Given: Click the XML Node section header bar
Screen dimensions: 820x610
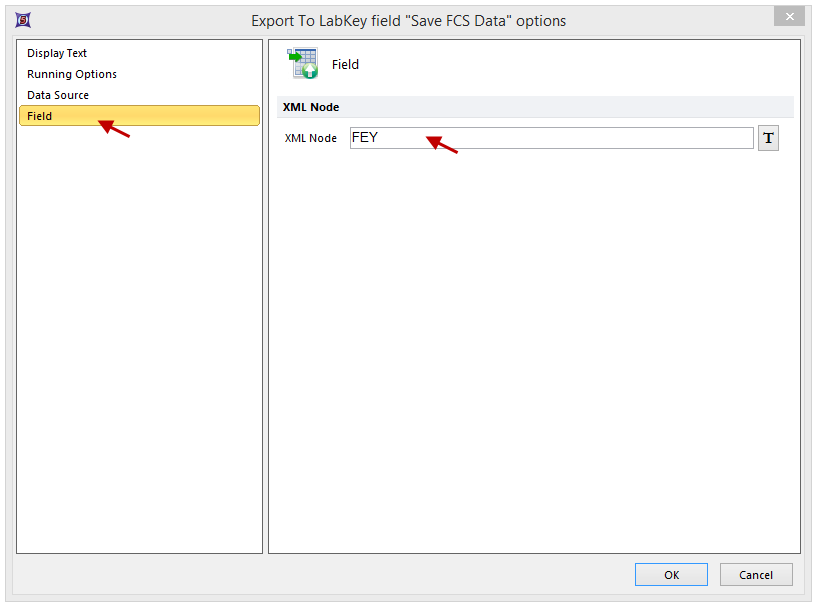Looking at the screenshot, I should pos(535,107).
